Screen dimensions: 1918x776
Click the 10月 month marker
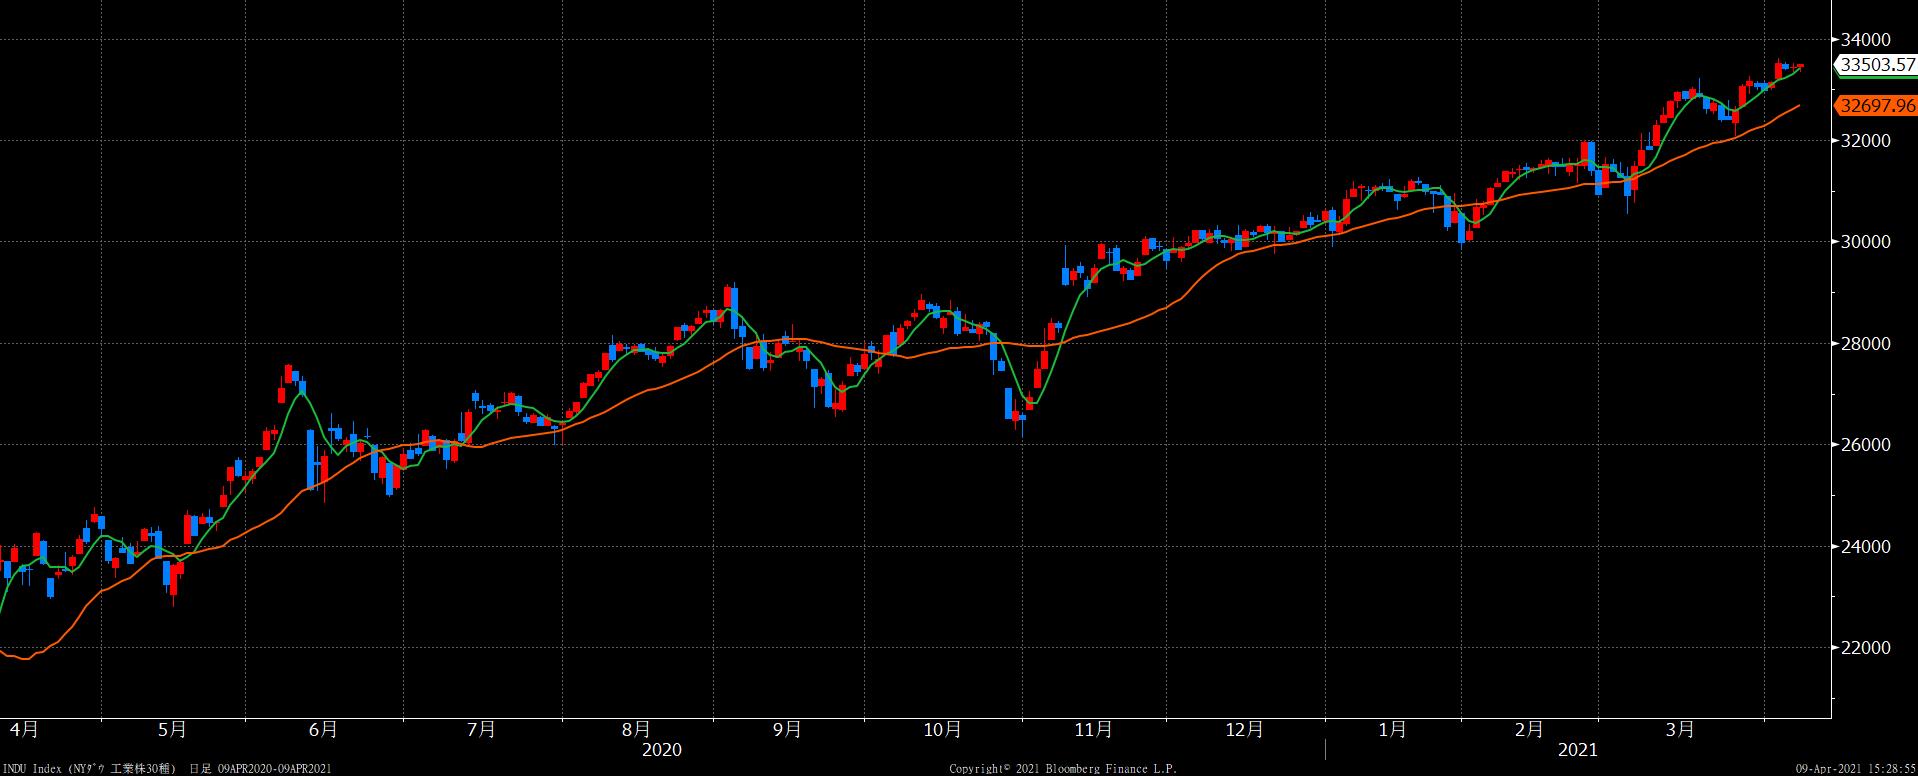coord(942,729)
